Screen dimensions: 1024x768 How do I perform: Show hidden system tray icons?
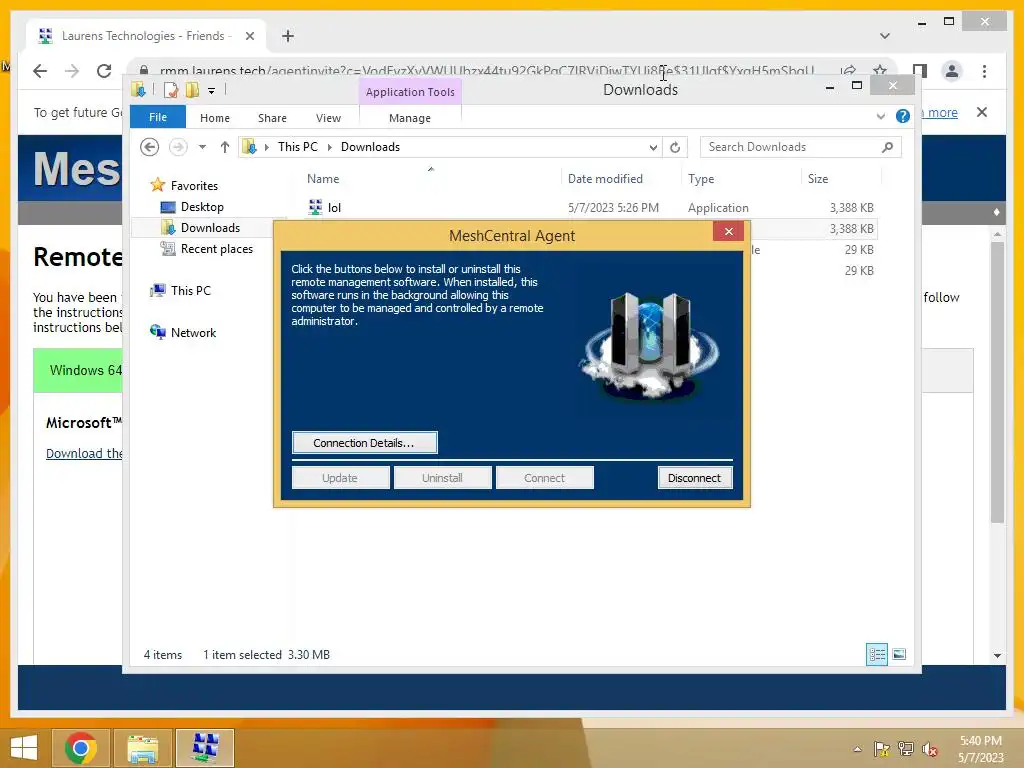pos(857,749)
